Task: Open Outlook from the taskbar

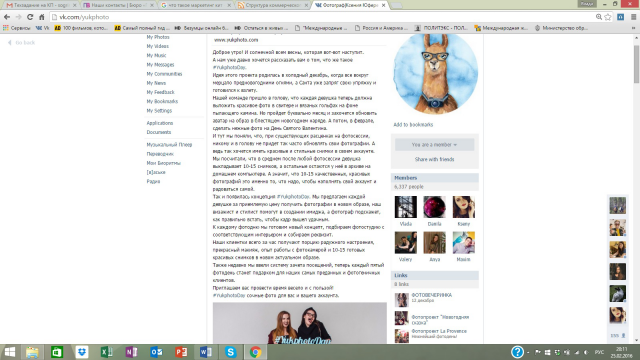Action: tap(156, 352)
